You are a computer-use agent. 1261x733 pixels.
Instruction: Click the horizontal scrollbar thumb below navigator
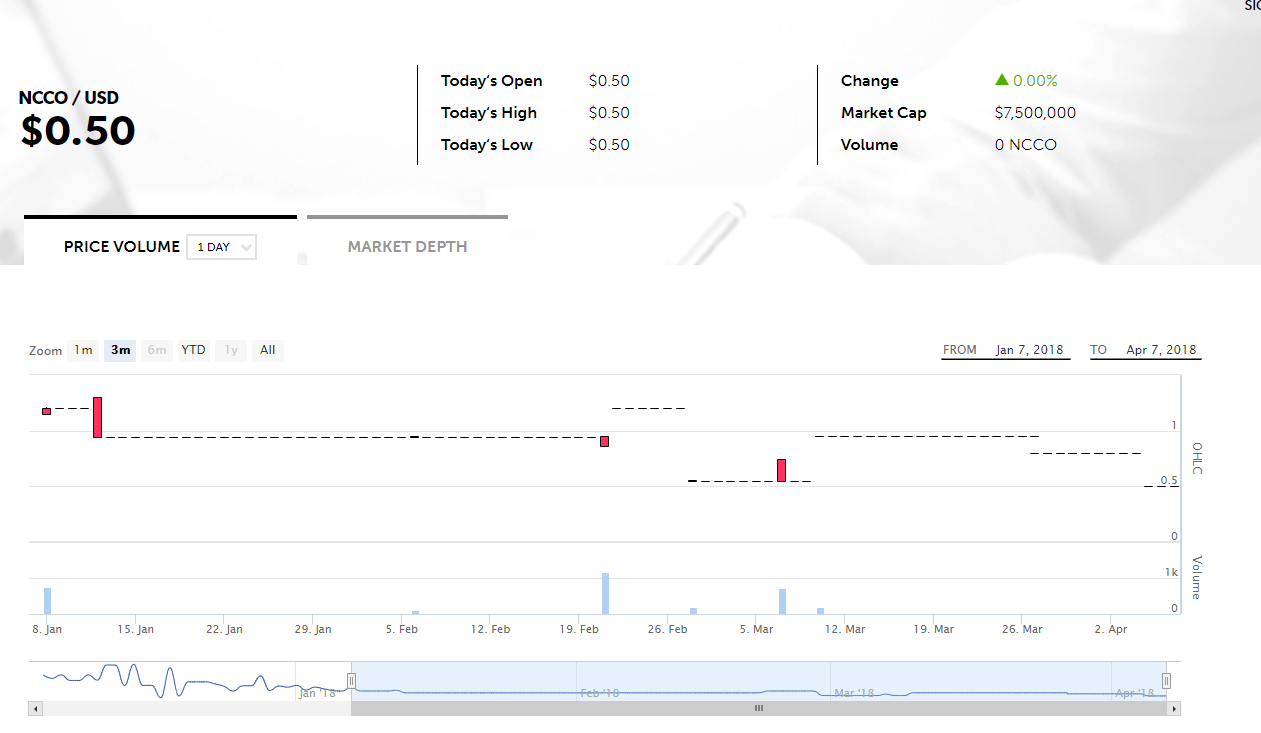pyautogui.click(x=758, y=708)
